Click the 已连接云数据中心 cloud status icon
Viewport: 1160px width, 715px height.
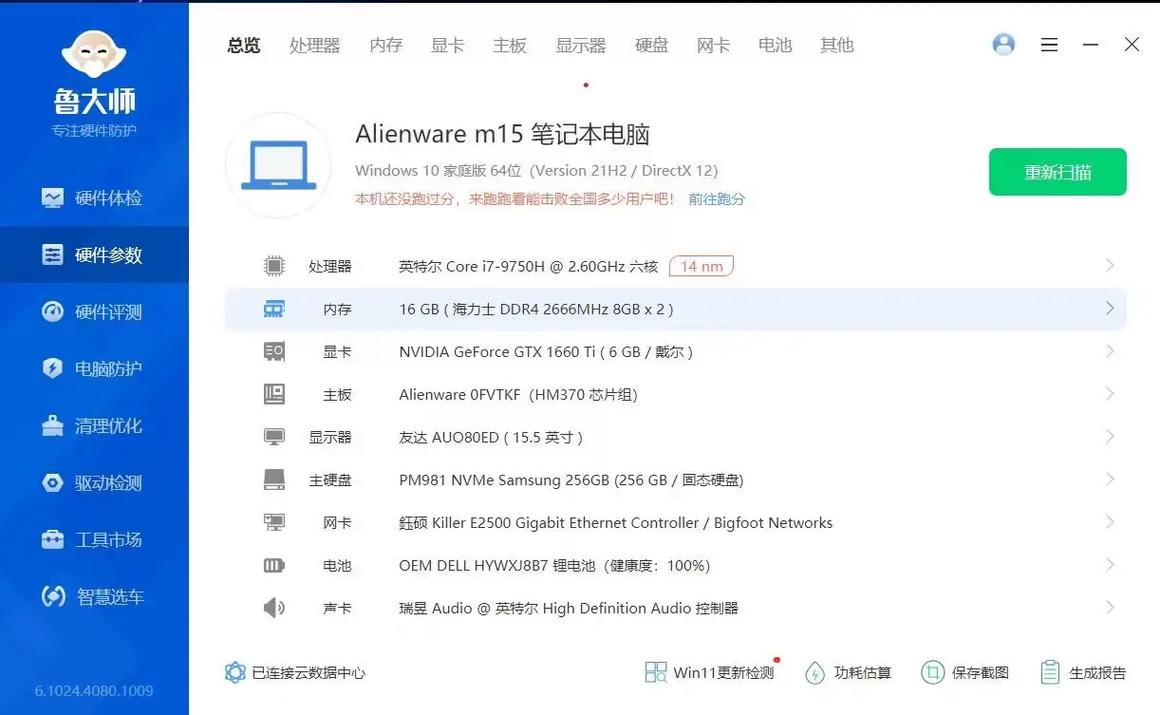pyautogui.click(x=235, y=672)
